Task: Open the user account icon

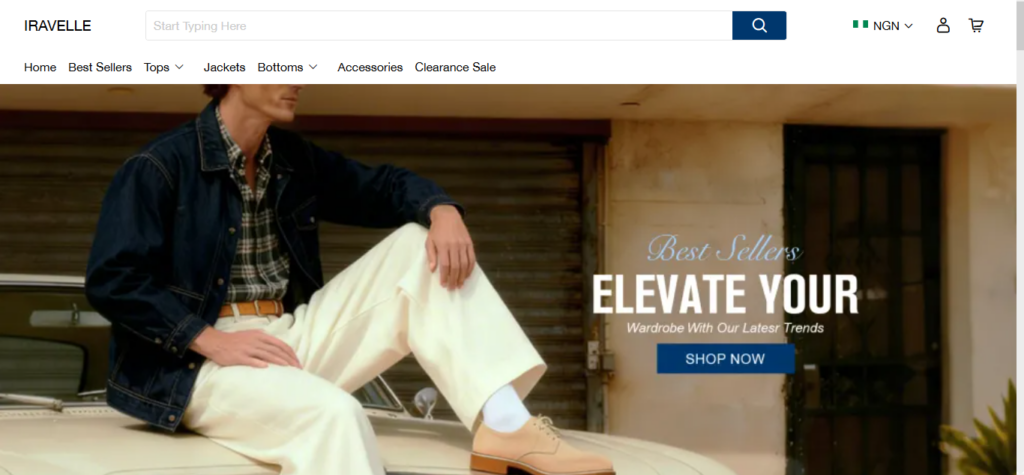Action: click(942, 25)
